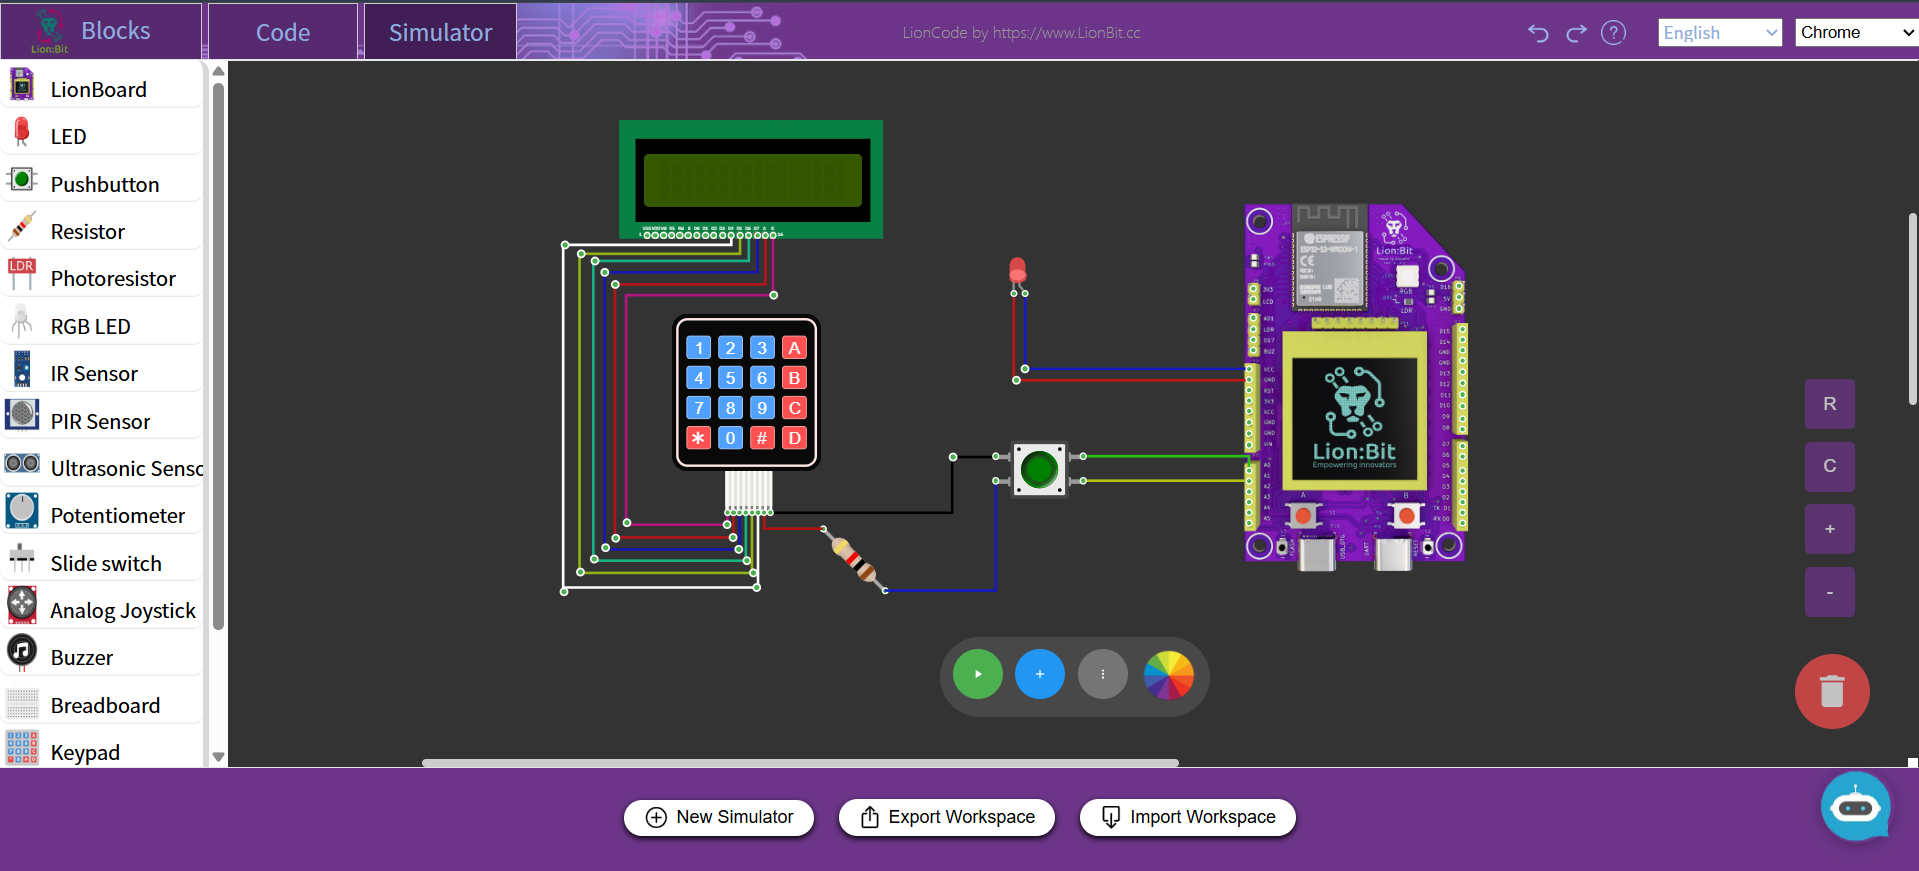
Task: Click the red trash delete button
Action: point(1831,691)
